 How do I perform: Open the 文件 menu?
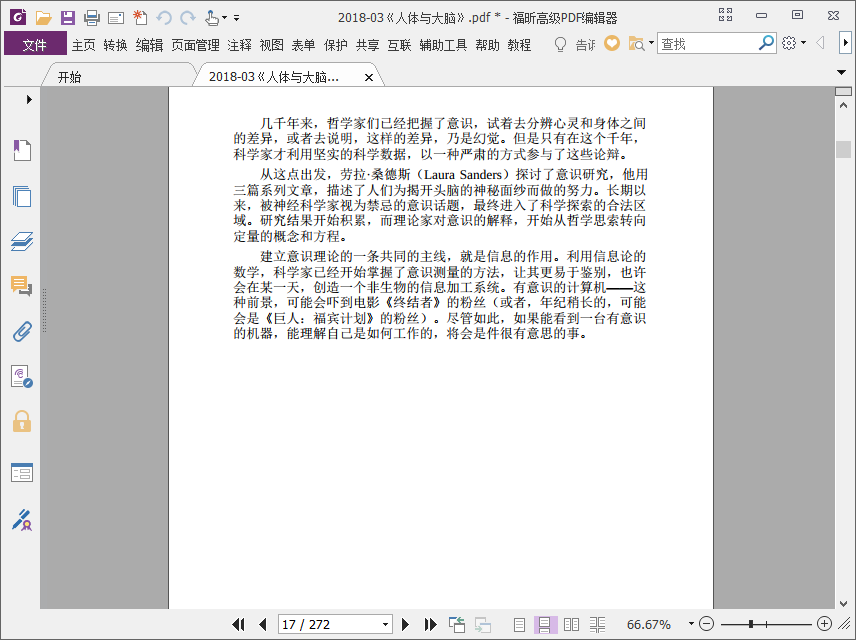click(x=35, y=45)
